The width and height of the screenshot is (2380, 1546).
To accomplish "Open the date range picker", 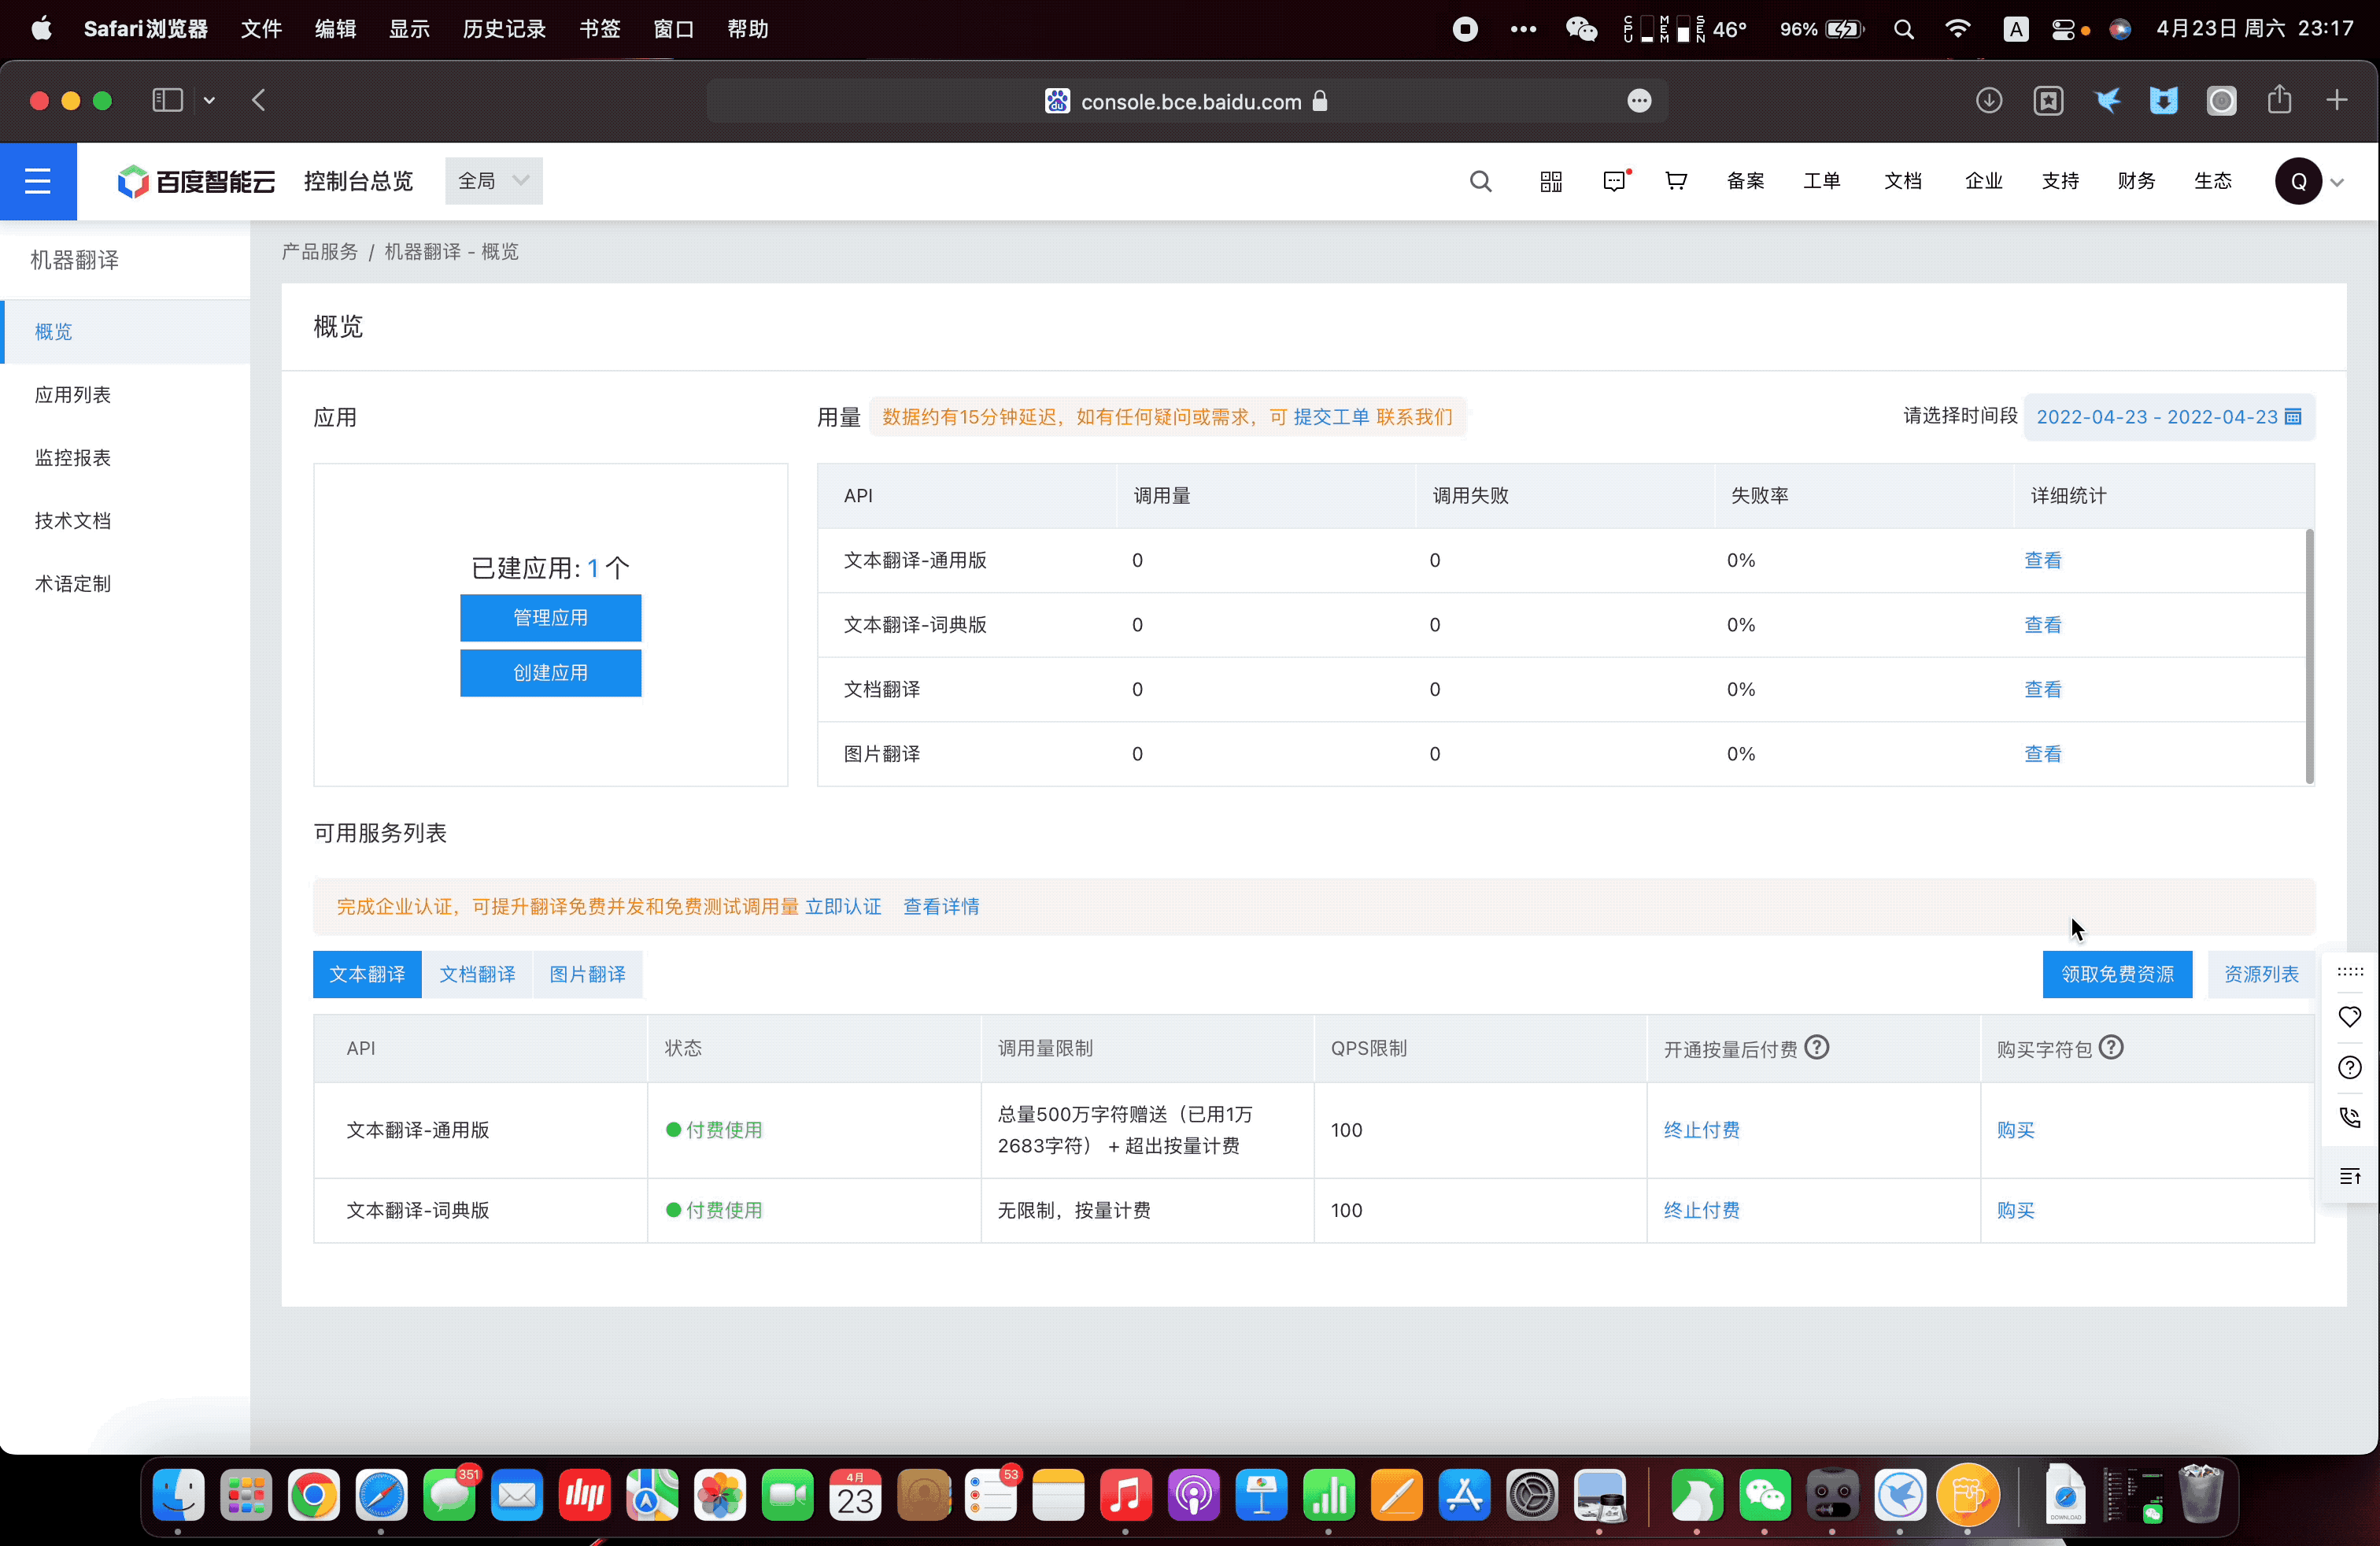I will click(x=2169, y=417).
